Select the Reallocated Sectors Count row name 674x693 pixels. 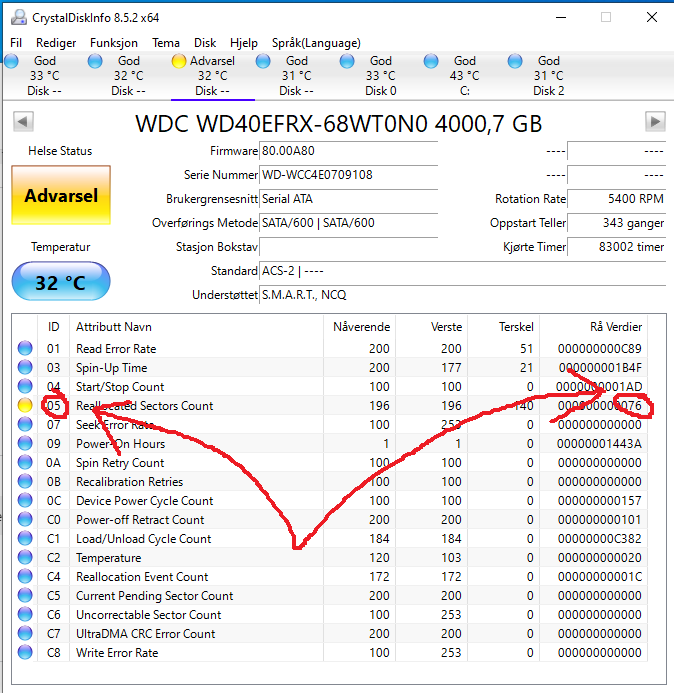click(x=145, y=406)
